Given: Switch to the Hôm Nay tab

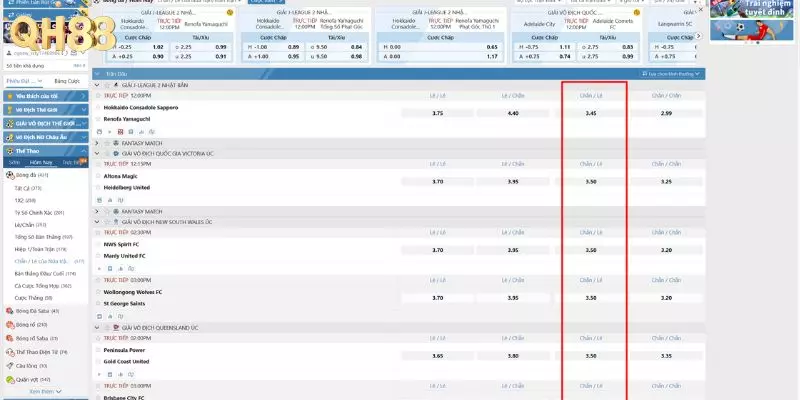Looking at the screenshot, I should pos(41,161).
